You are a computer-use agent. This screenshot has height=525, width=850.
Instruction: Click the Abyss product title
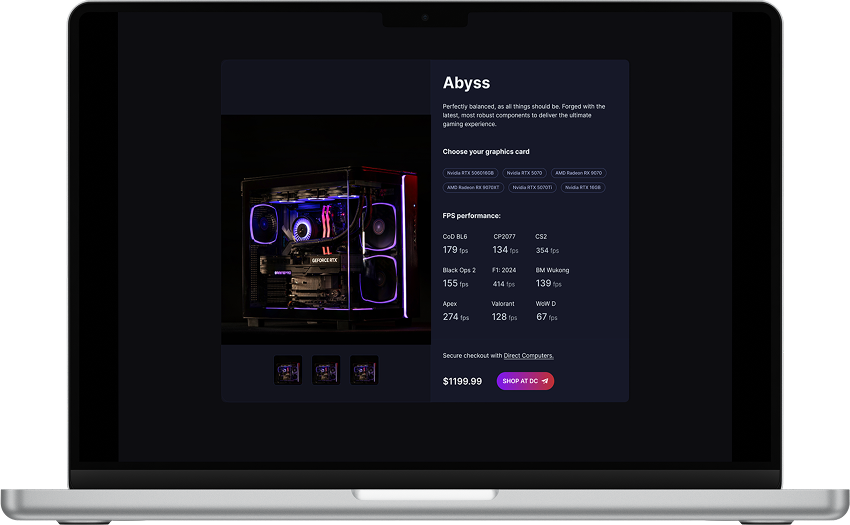coord(466,83)
